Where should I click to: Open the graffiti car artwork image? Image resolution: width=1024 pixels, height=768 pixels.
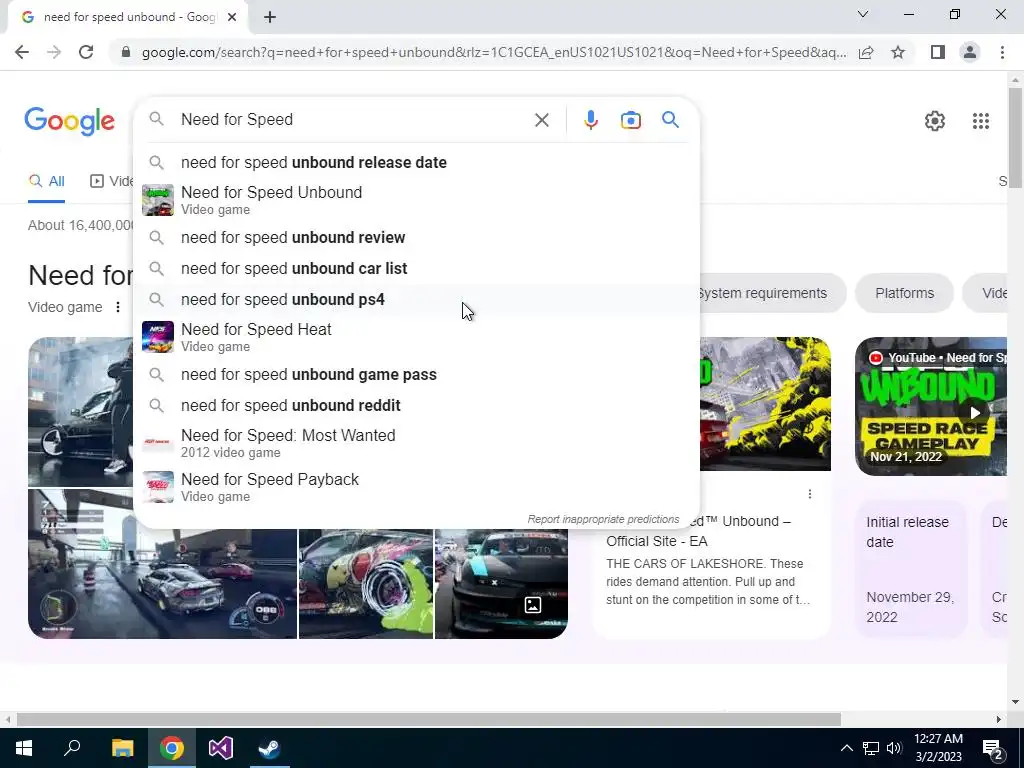[x=366, y=583]
